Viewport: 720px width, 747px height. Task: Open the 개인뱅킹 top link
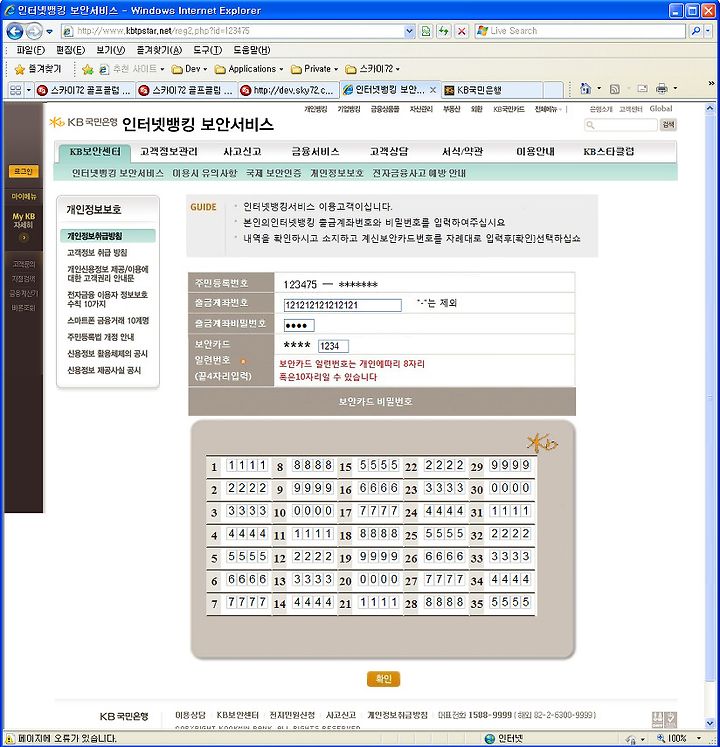point(315,109)
